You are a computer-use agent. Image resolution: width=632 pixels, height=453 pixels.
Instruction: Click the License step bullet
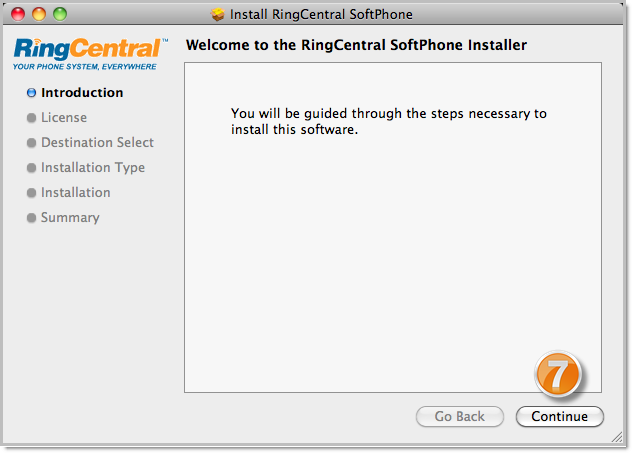(x=31, y=118)
